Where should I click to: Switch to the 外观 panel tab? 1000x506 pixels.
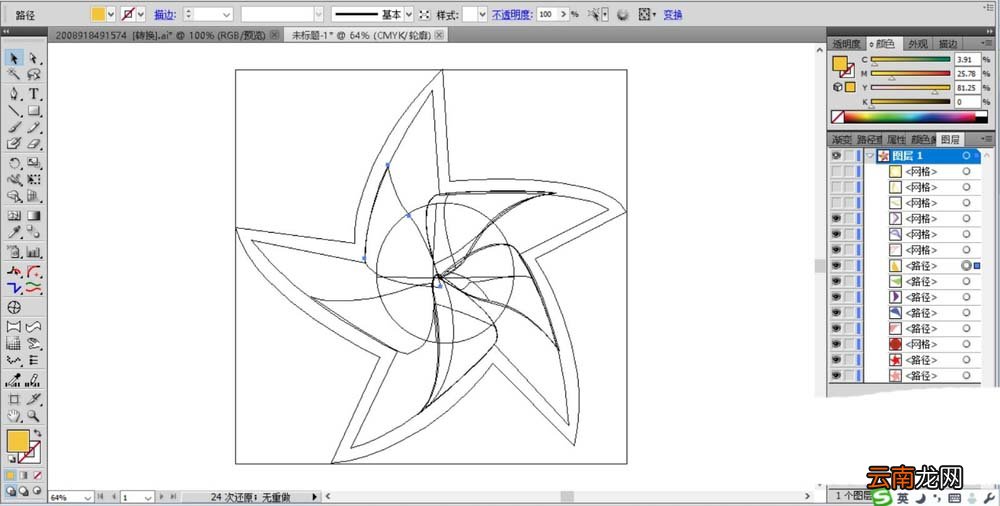click(918, 43)
